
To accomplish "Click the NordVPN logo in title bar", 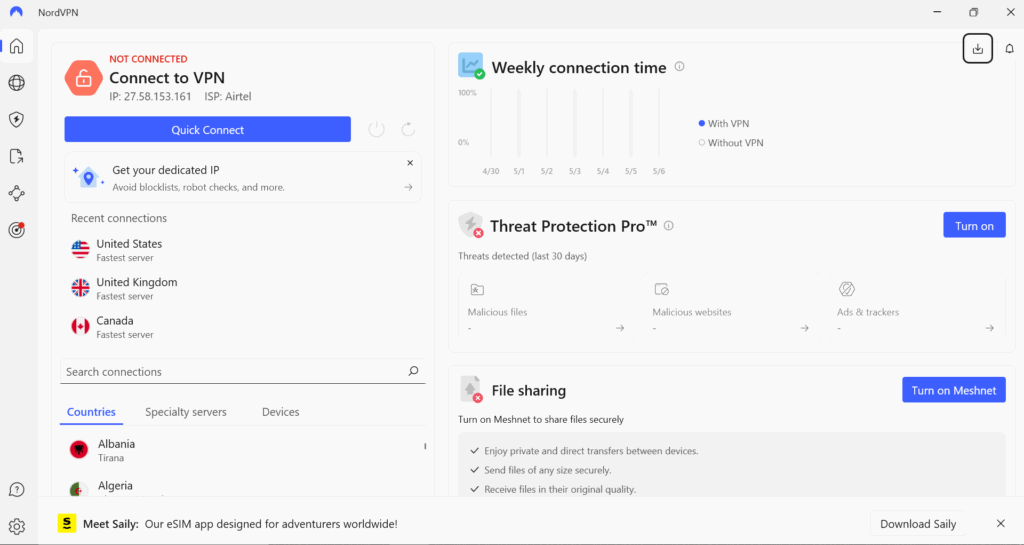I will [x=16, y=12].
